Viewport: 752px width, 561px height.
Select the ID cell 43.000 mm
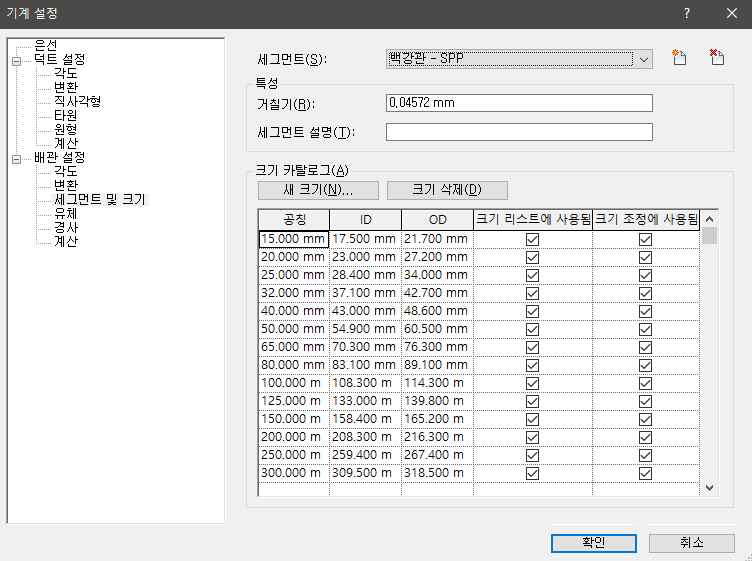click(x=365, y=311)
